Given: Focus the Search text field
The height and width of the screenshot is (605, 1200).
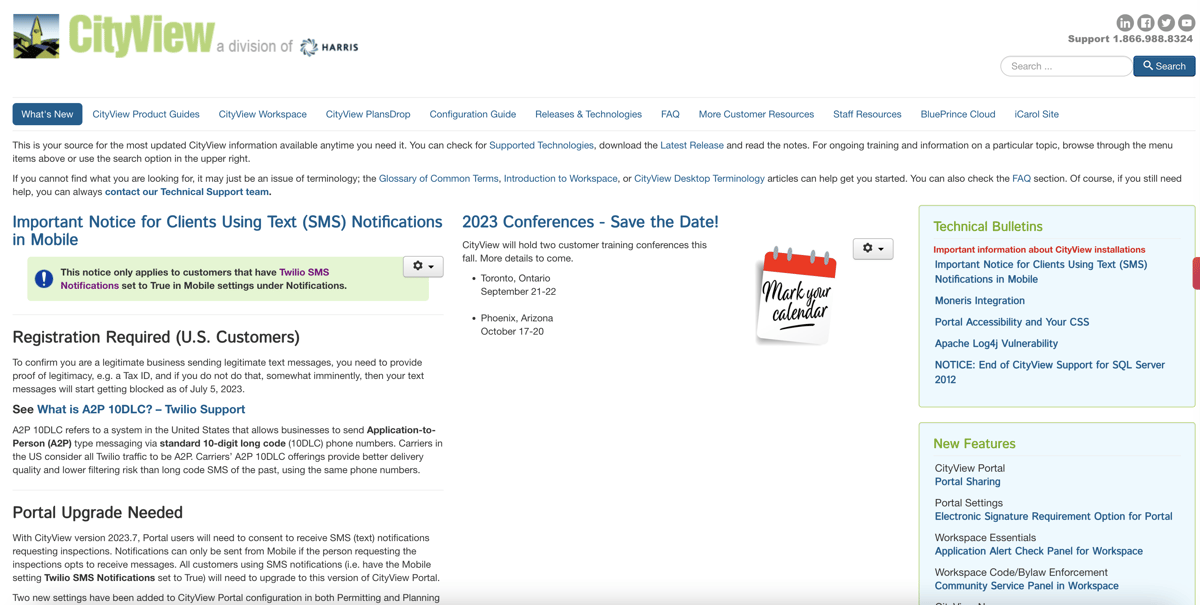Looking at the screenshot, I should (1066, 66).
